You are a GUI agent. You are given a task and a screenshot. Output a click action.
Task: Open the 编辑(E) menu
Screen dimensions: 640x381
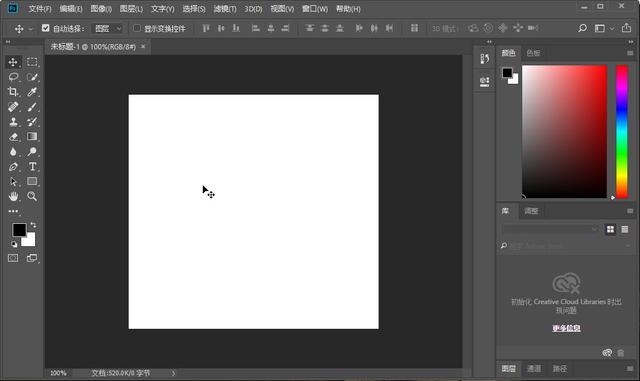click(71, 9)
